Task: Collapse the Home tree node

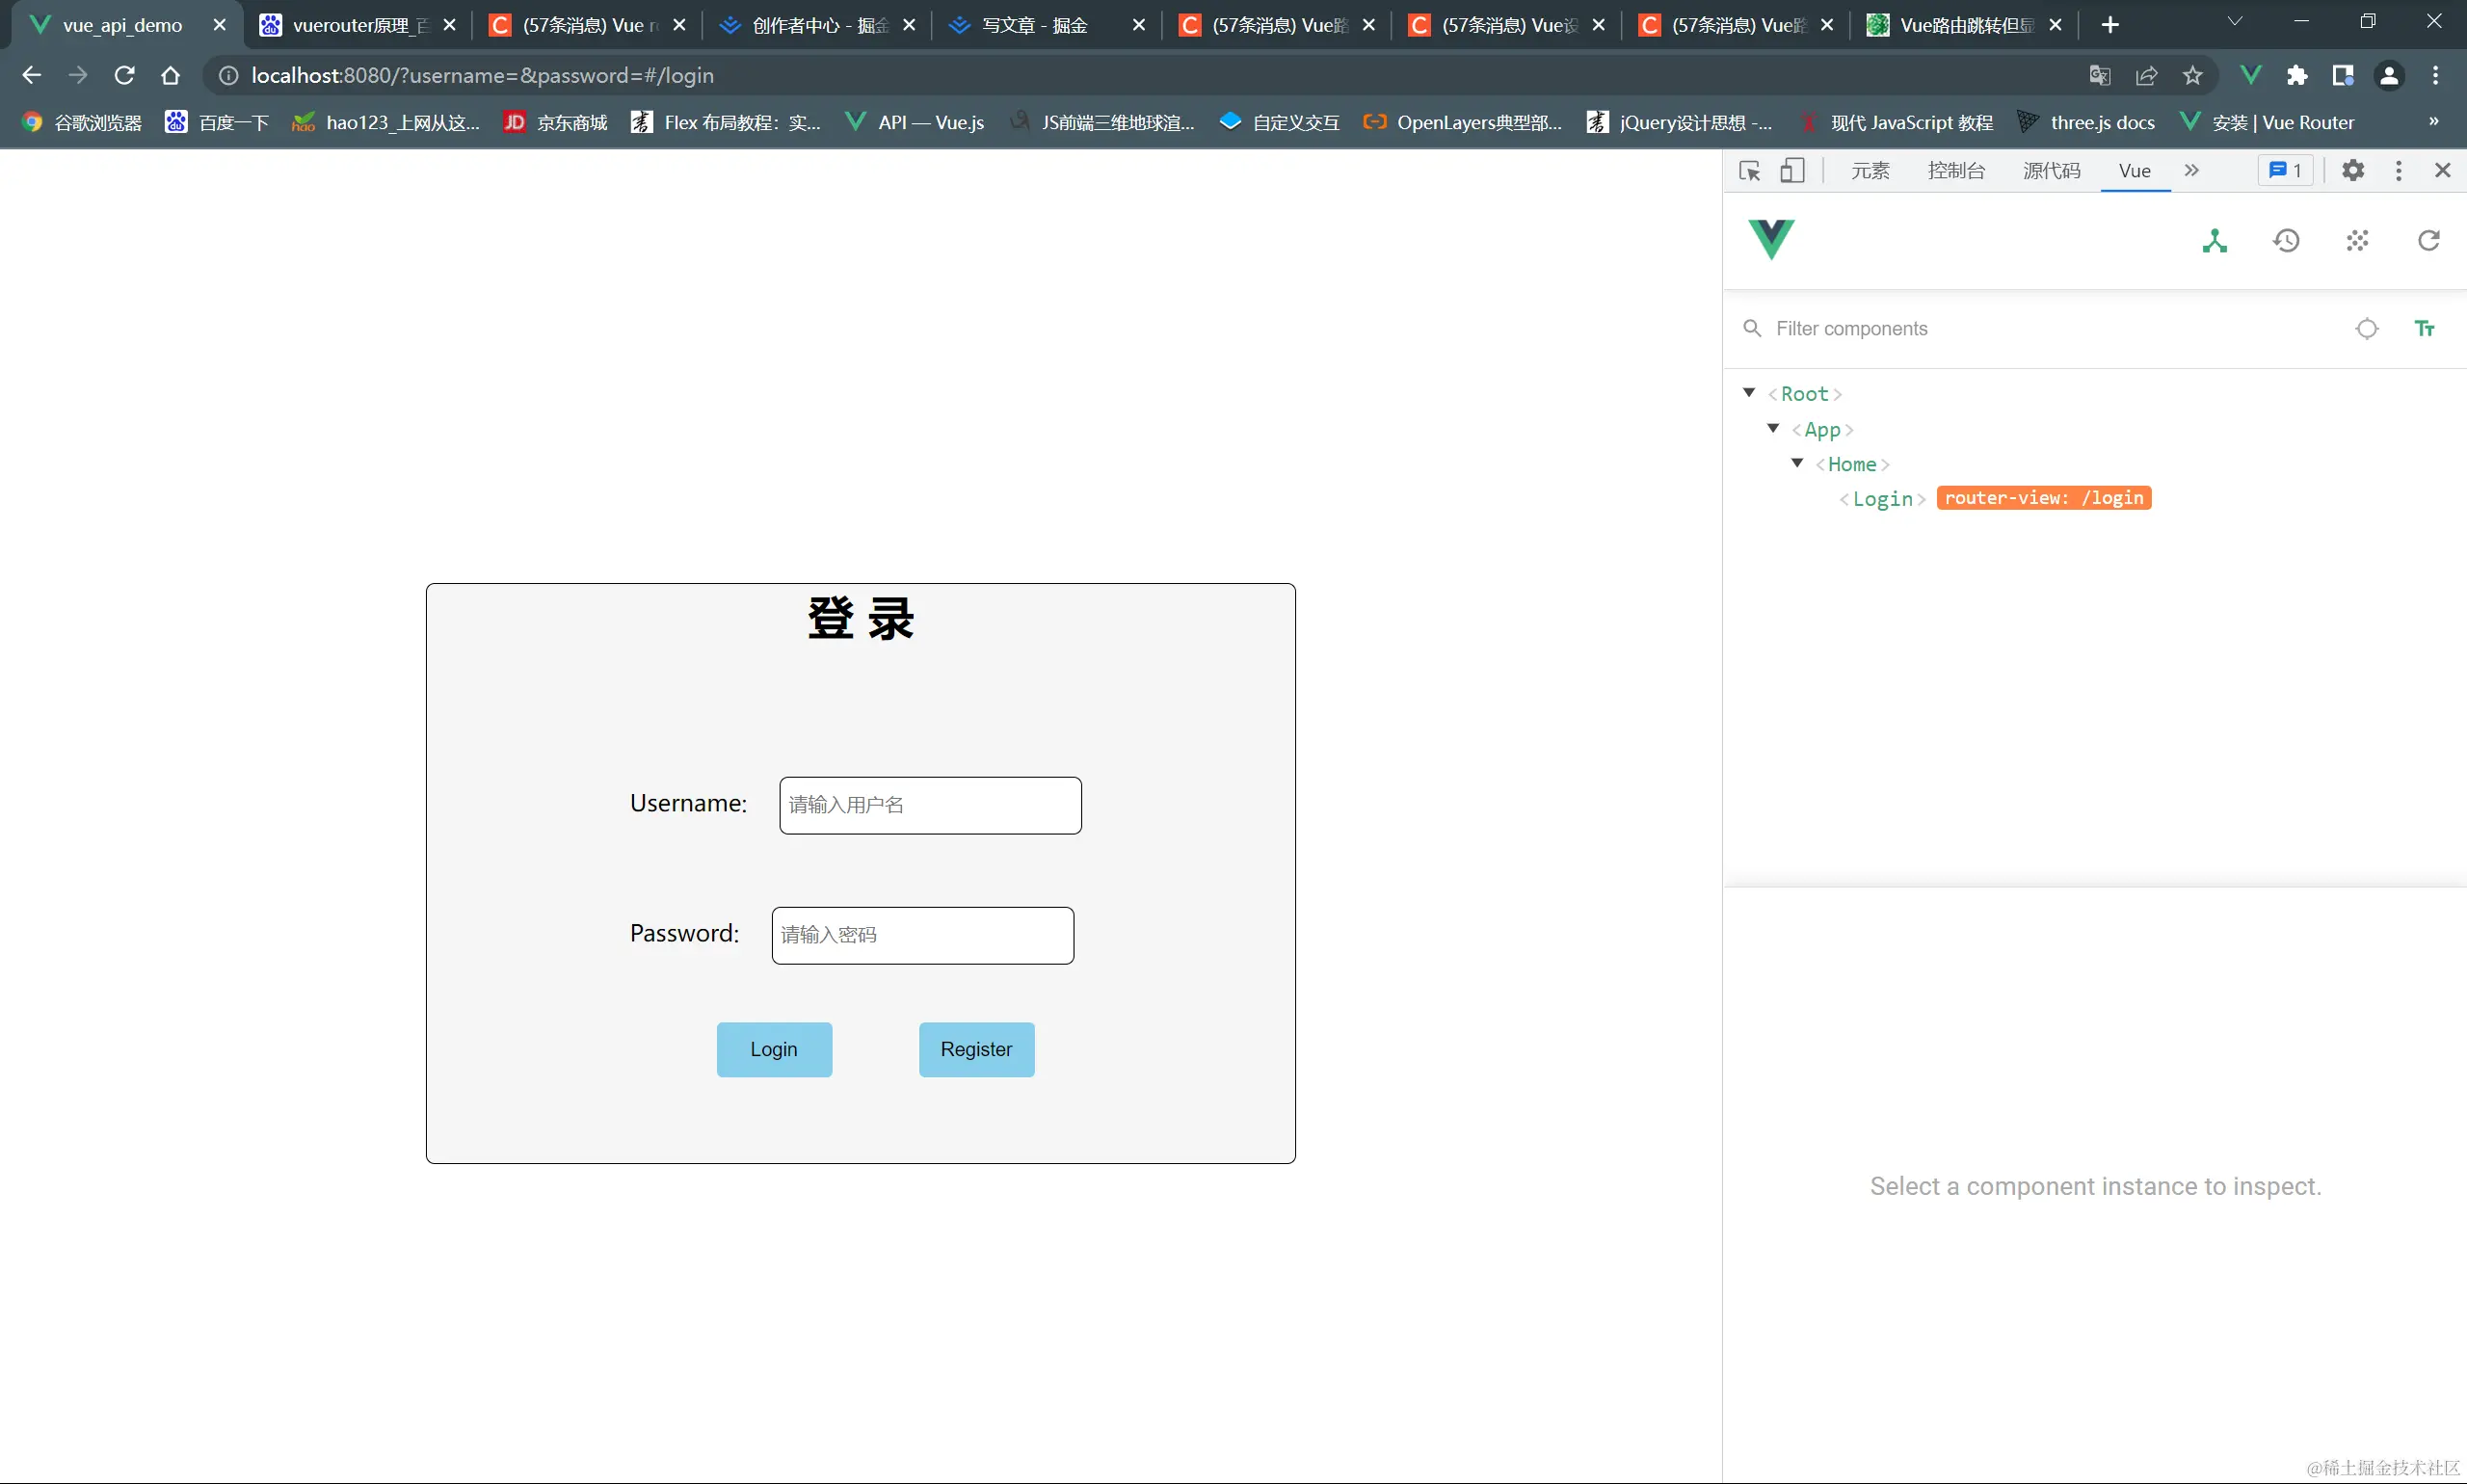Action: [x=1797, y=463]
